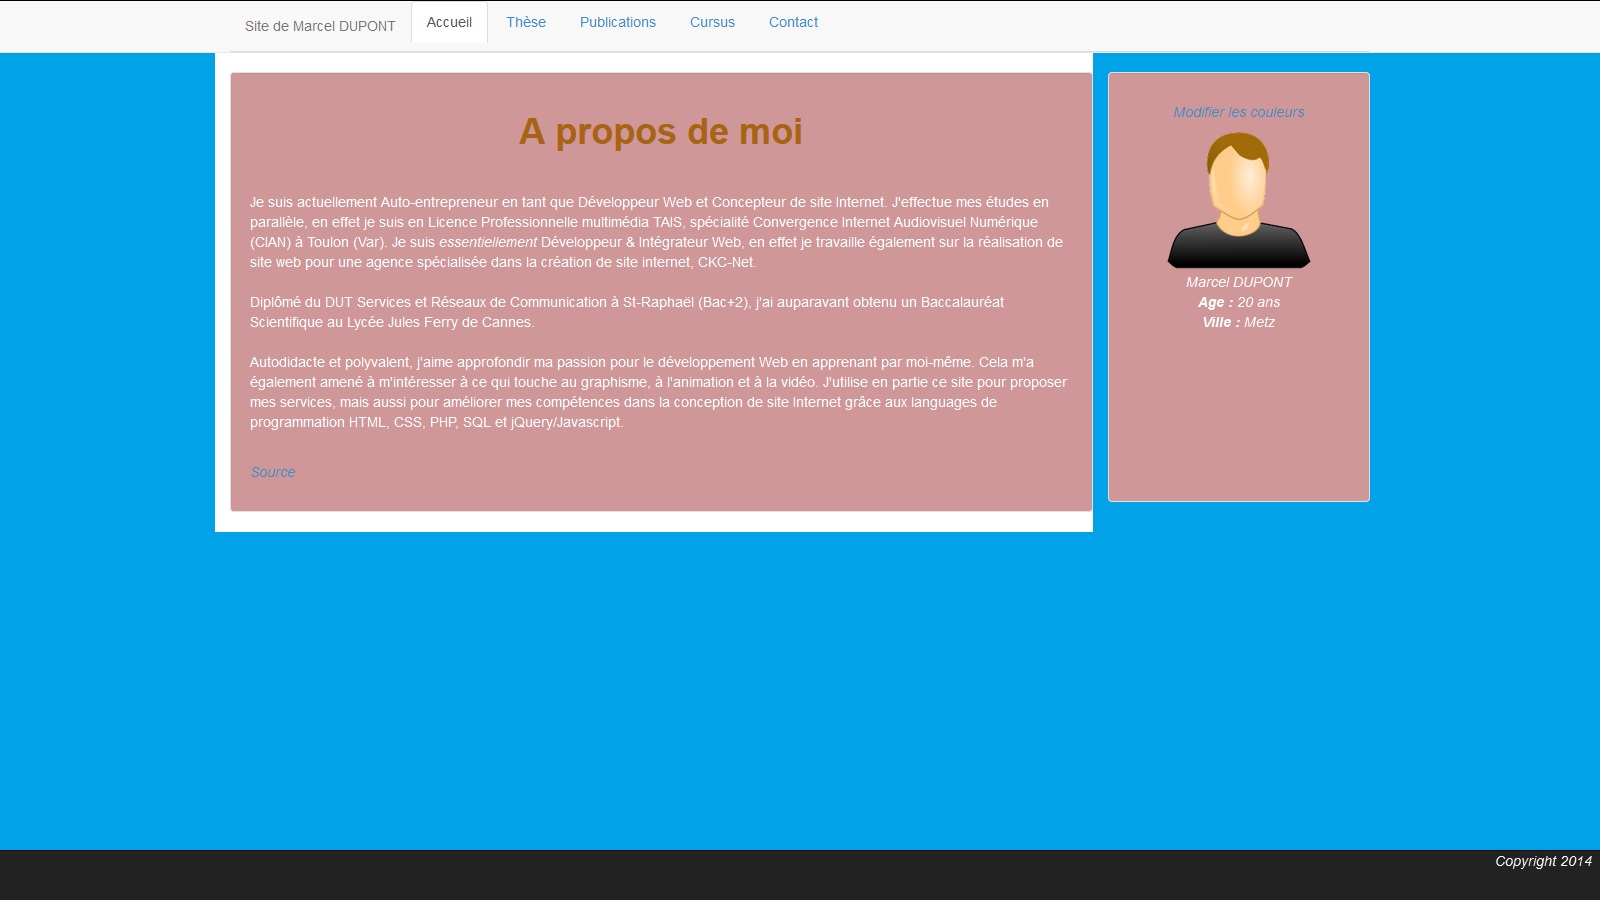This screenshot has width=1600, height=900.
Task: Click the paragraph starting Diplômé du DUT
Action: [626, 312]
